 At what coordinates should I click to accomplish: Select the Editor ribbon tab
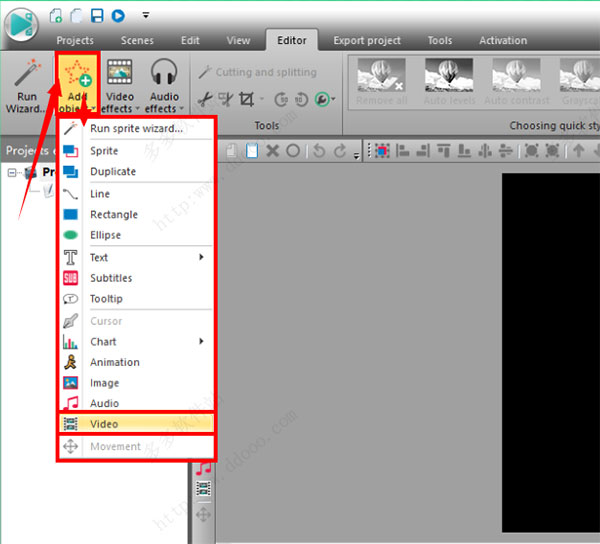tap(292, 40)
